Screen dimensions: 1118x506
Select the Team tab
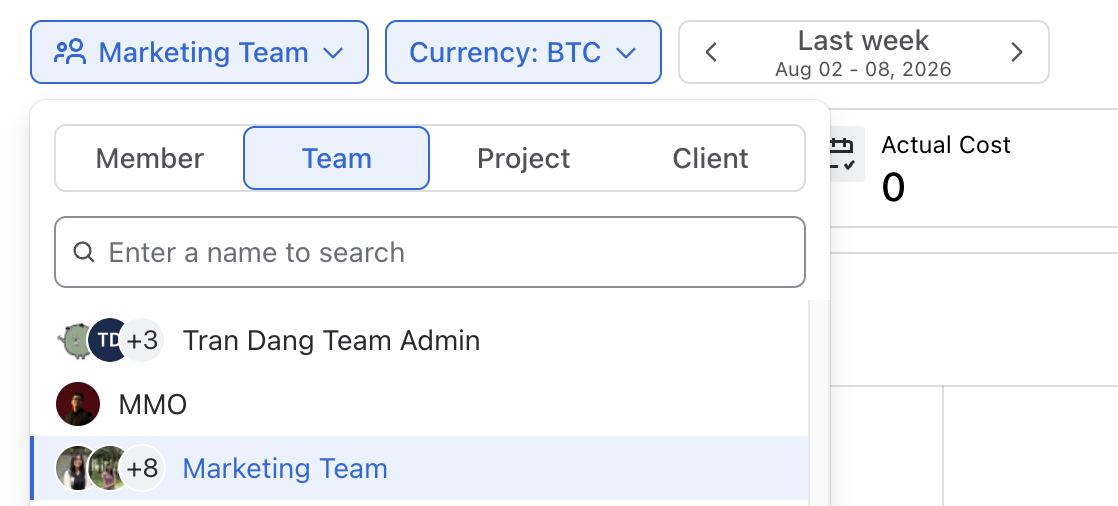[x=337, y=158]
